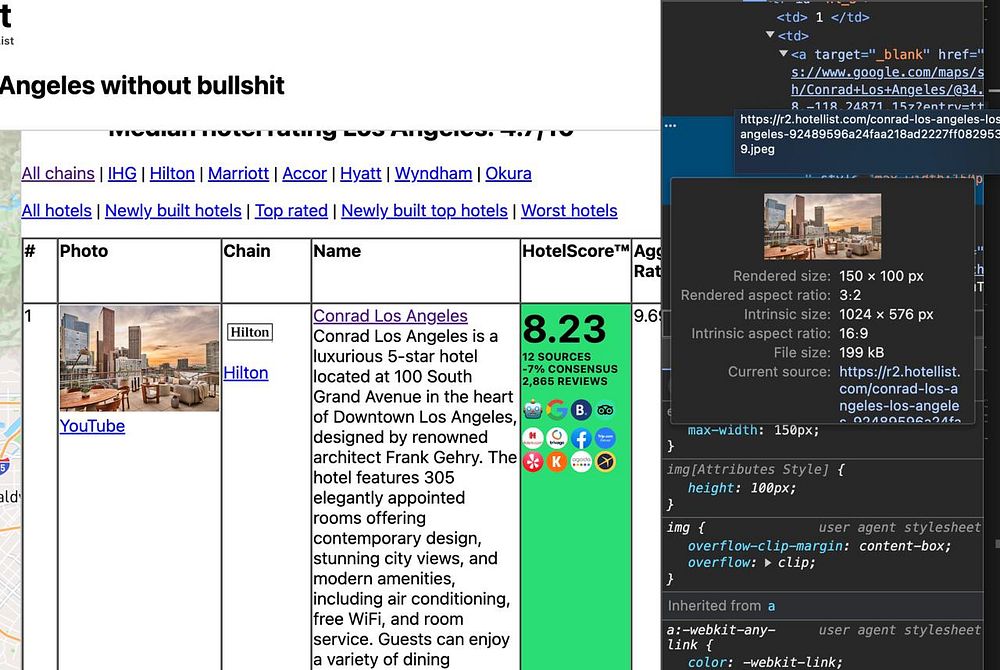Screen dimensions: 1000x670
Task: Click the '2,865 REVIEWS' text
Action: [x=565, y=381]
